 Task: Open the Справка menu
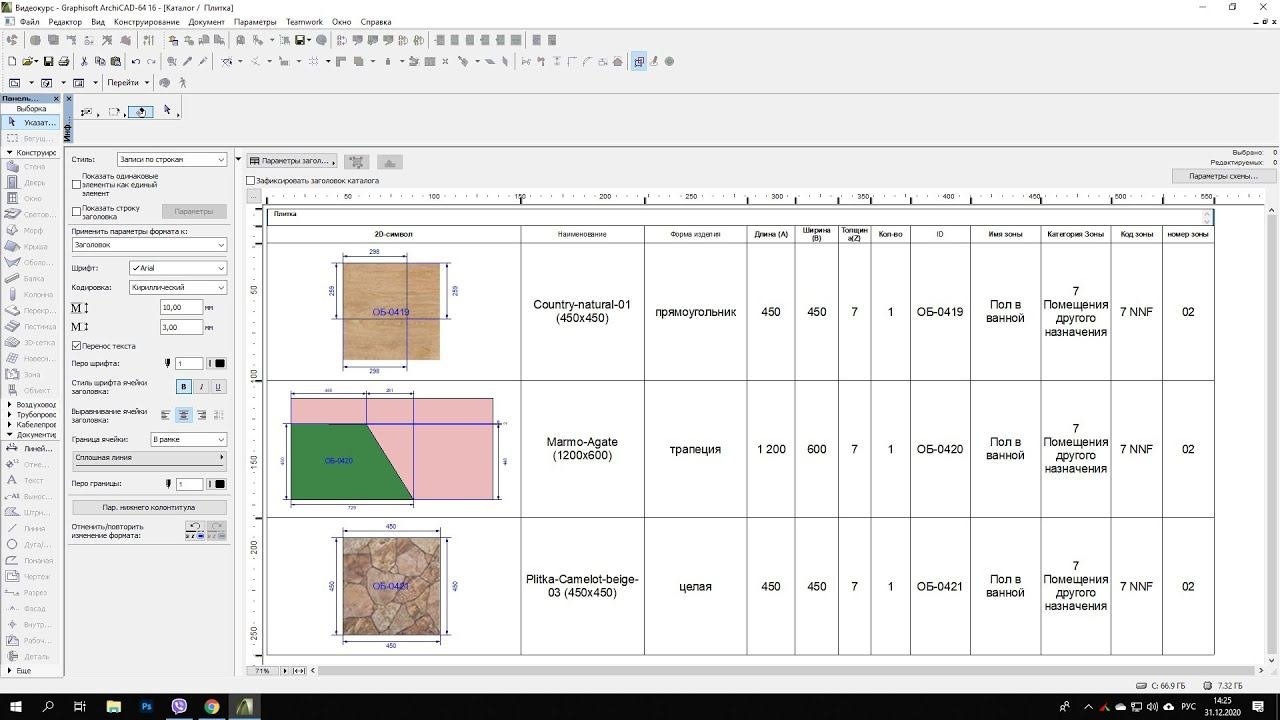coord(375,22)
